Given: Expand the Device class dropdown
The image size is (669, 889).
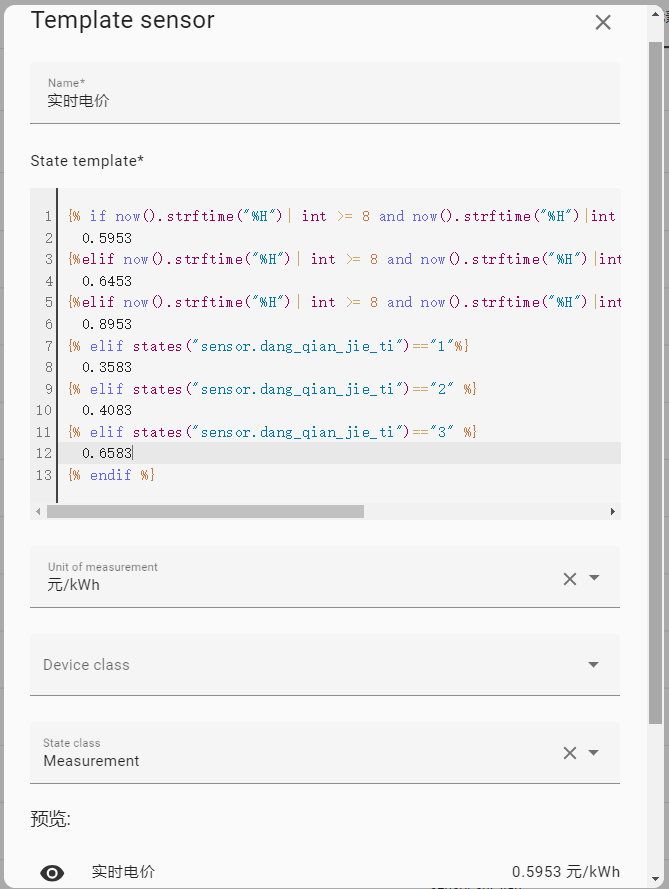Looking at the screenshot, I should 594,665.
